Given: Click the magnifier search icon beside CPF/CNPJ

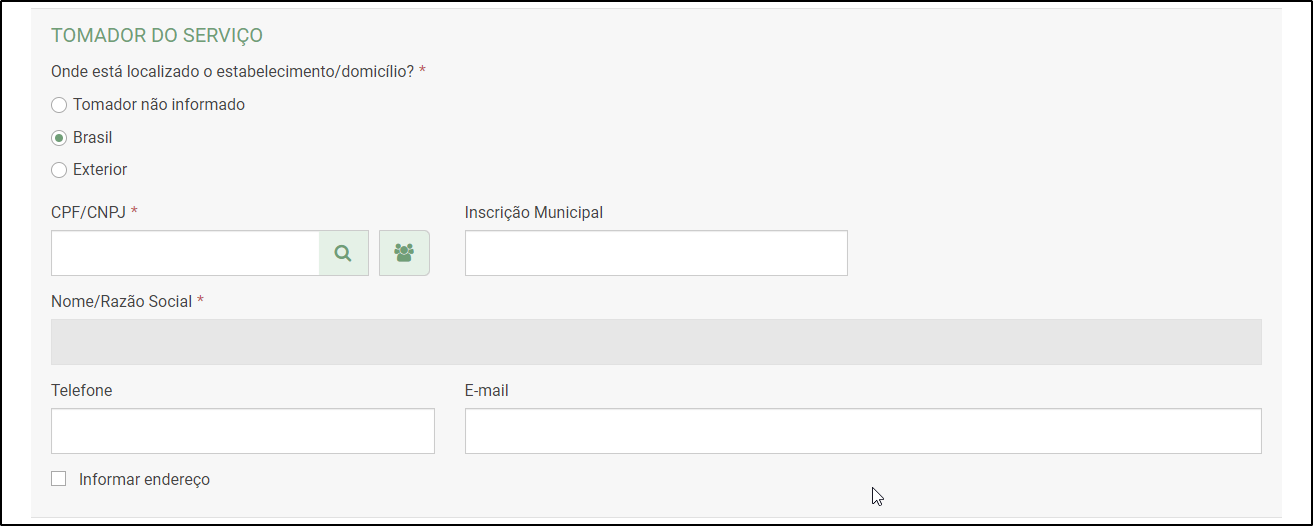Looking at the screenshot, I should pos(343,253).
